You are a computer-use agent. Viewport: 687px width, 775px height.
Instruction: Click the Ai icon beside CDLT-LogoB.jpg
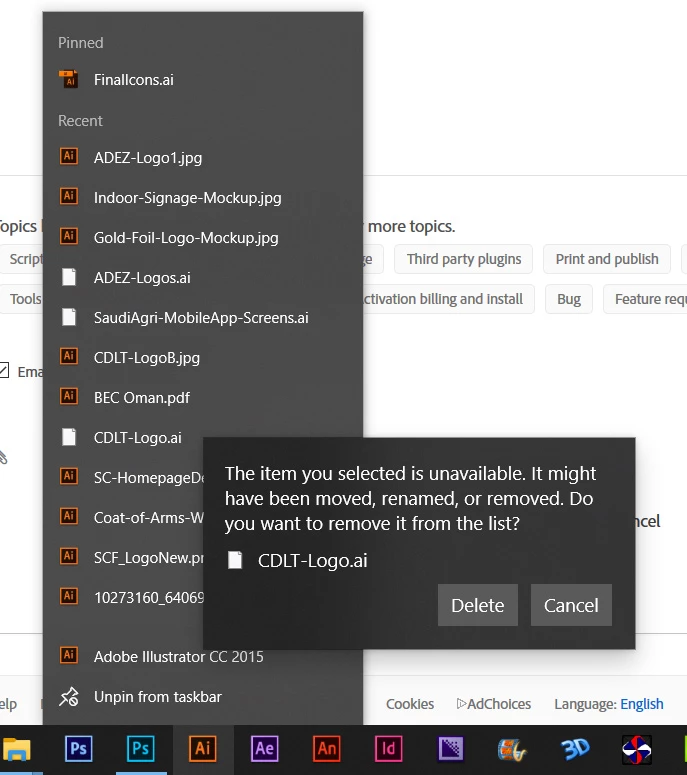(69, 356)
